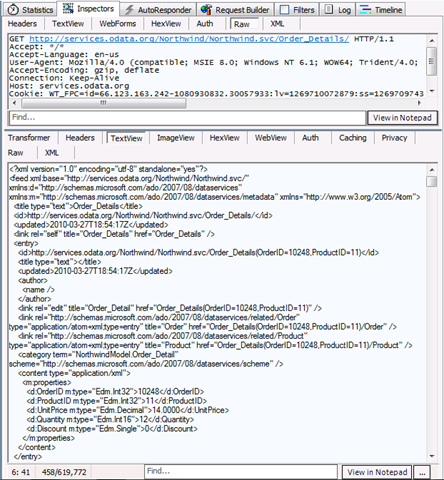Click the request pane scroll-up arrow
Image resolution: width=444 pixels, height=480 pixels.
432,41
